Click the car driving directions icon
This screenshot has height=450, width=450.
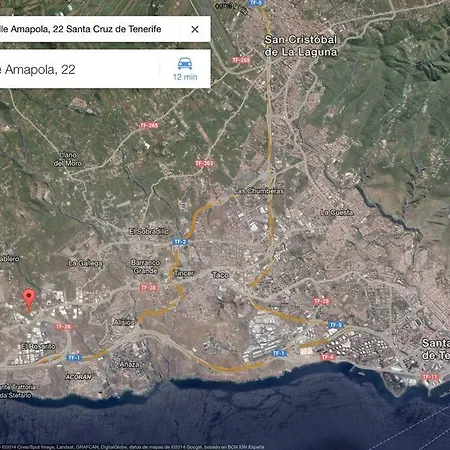(x=185, y=63)
